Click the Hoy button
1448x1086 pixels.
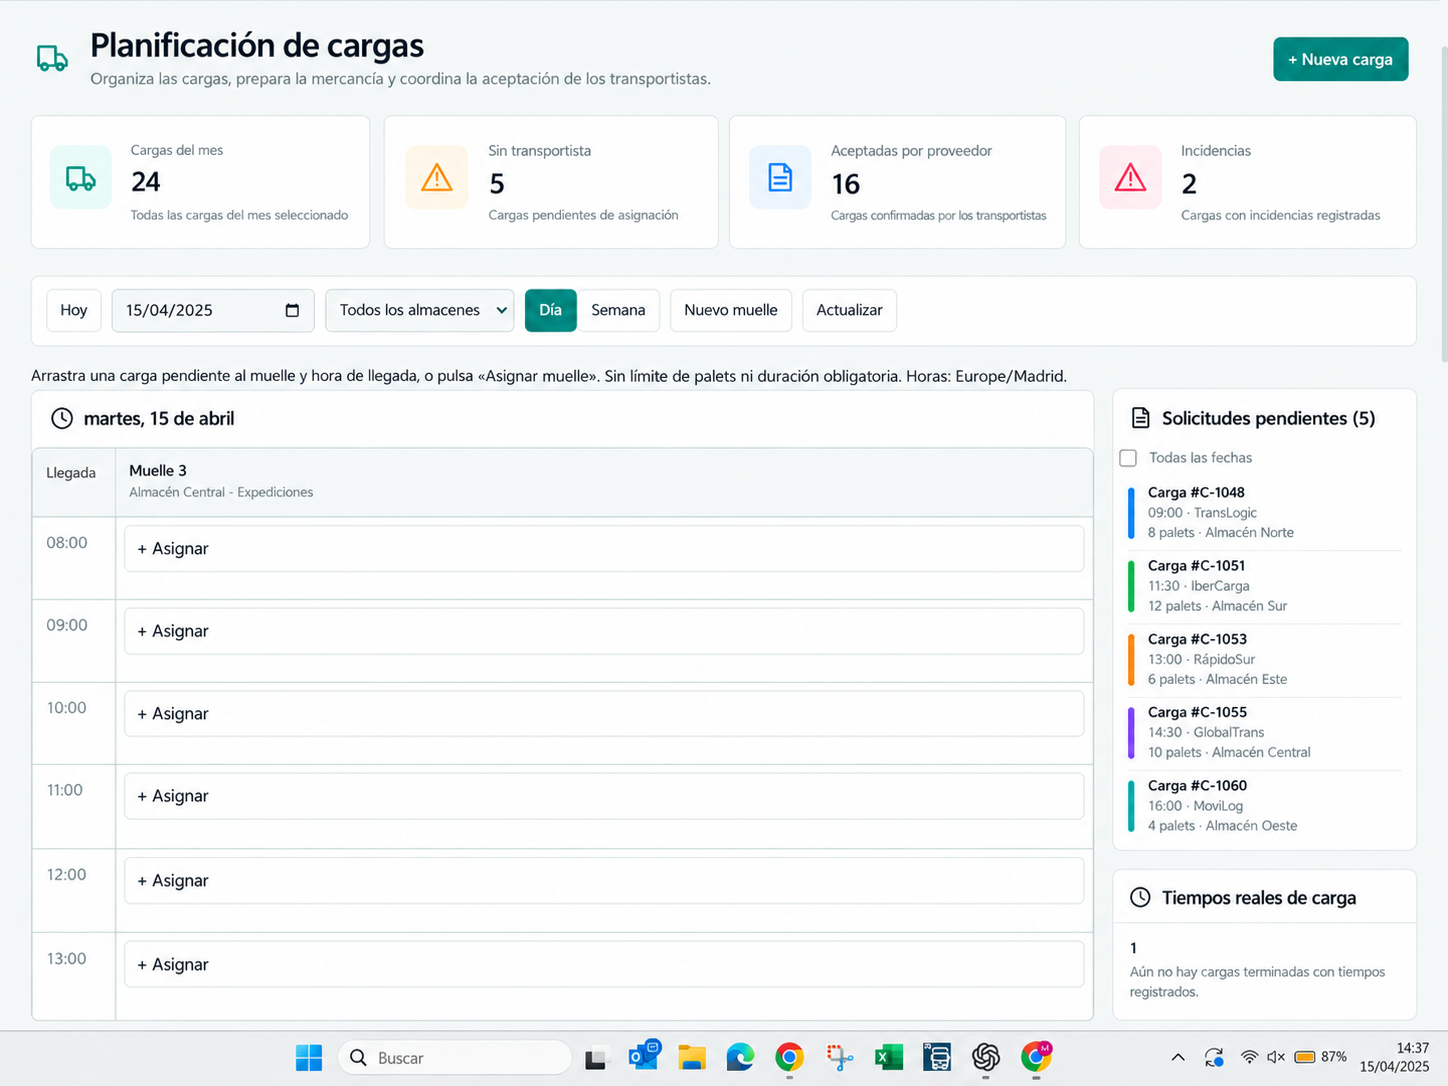coord(74,310)
